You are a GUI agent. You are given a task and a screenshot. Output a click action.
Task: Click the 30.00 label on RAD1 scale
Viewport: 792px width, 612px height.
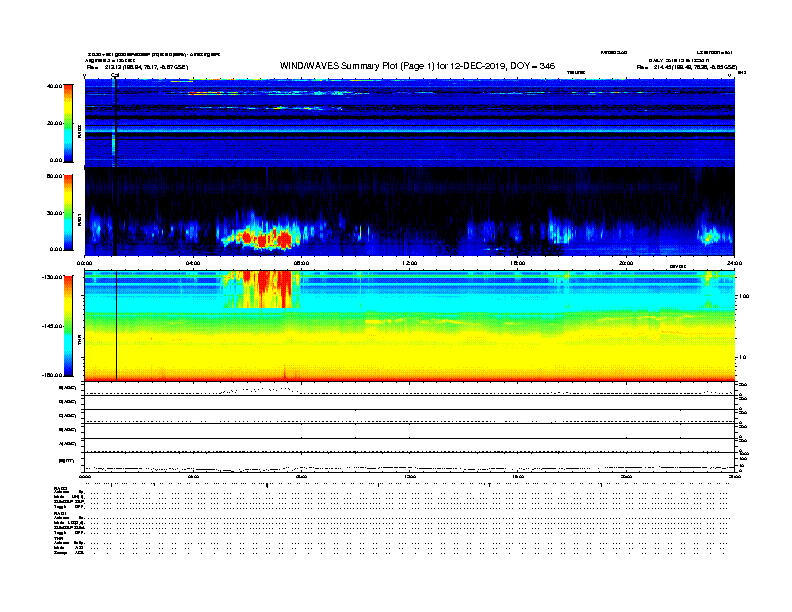54,213
